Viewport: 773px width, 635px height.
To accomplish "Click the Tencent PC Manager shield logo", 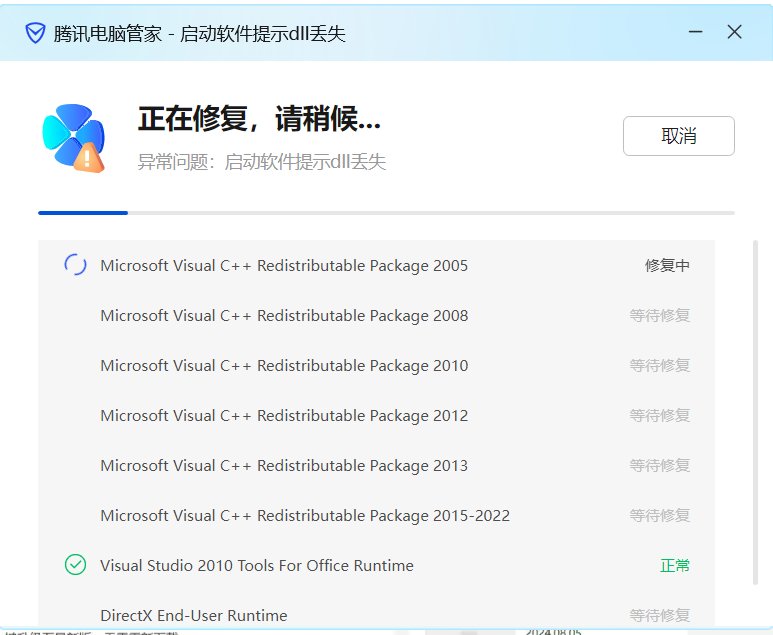I will 35,33.
